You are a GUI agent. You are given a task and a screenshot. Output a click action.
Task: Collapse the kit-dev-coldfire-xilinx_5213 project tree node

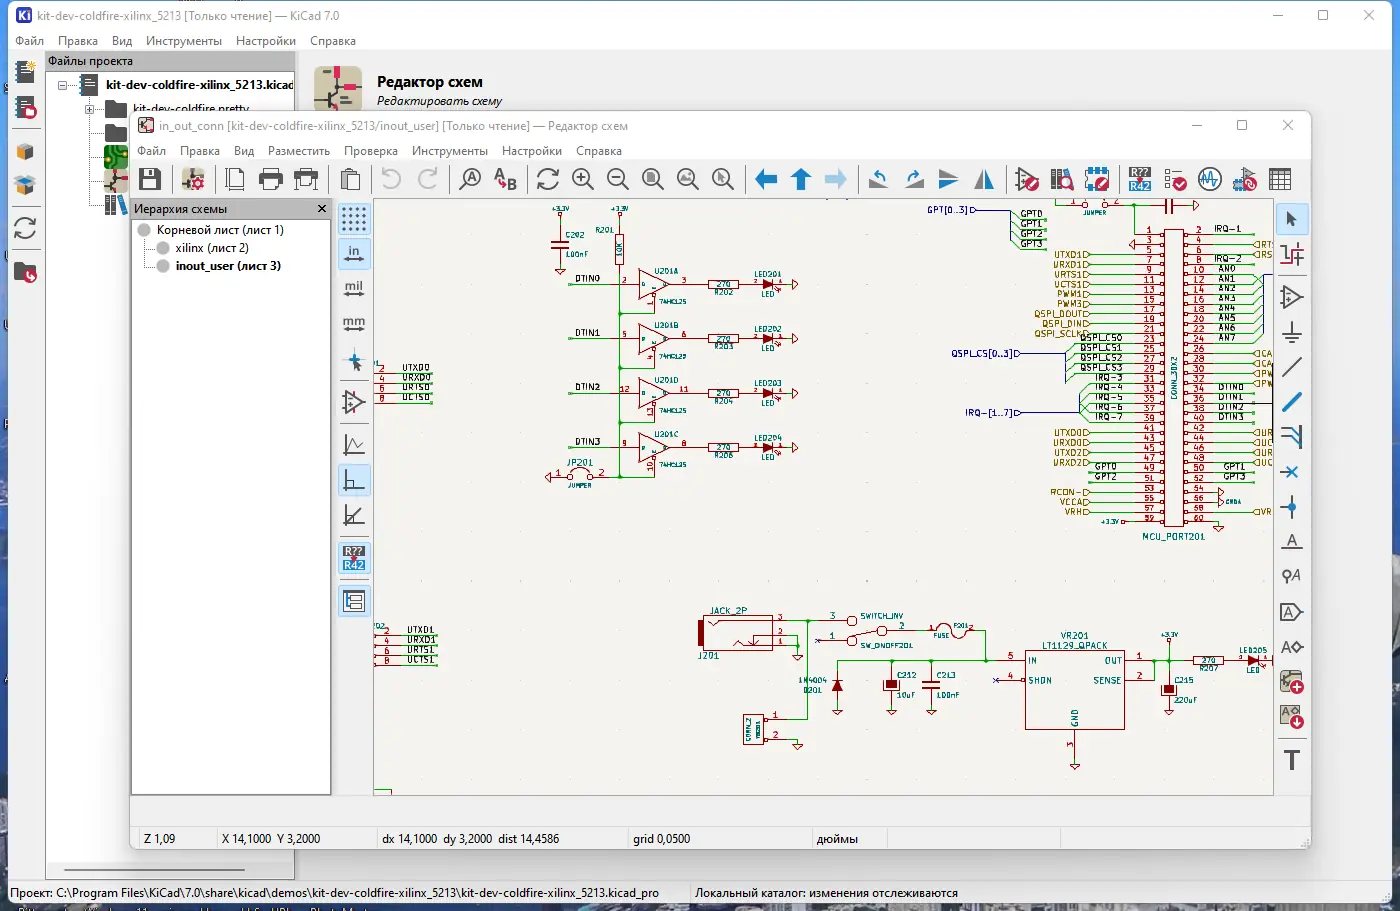[x=62, y=85]
